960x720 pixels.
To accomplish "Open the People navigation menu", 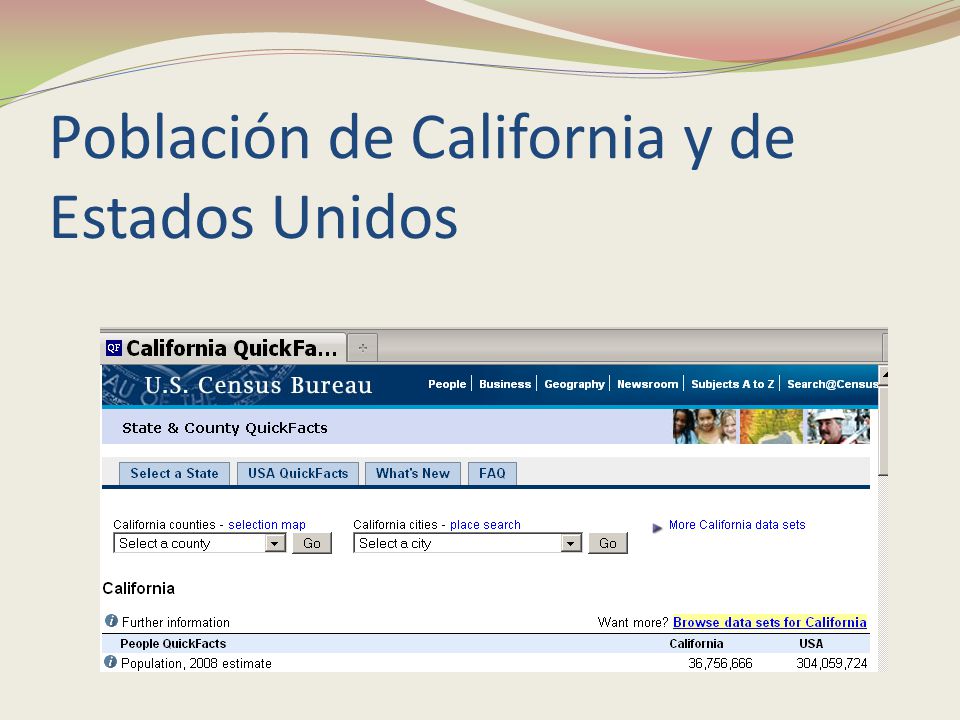I will [447, 384].
